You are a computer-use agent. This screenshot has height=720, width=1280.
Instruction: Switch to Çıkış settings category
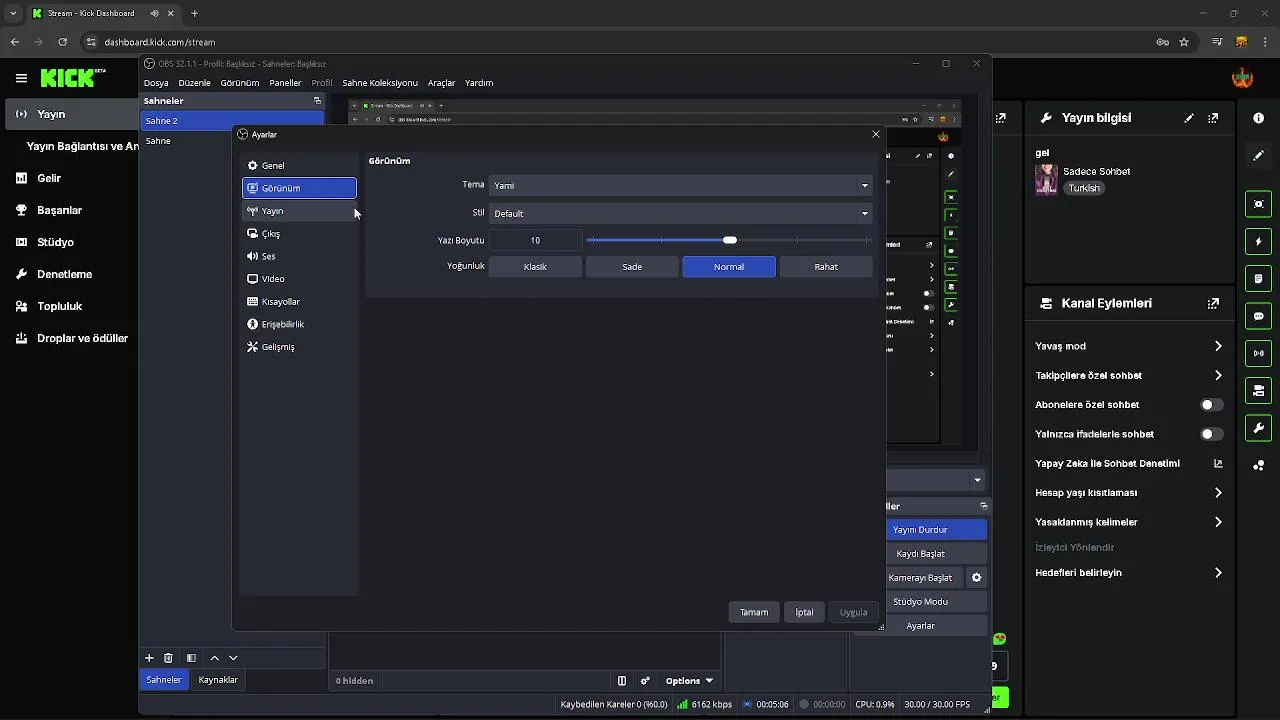(x=299, y=234)
